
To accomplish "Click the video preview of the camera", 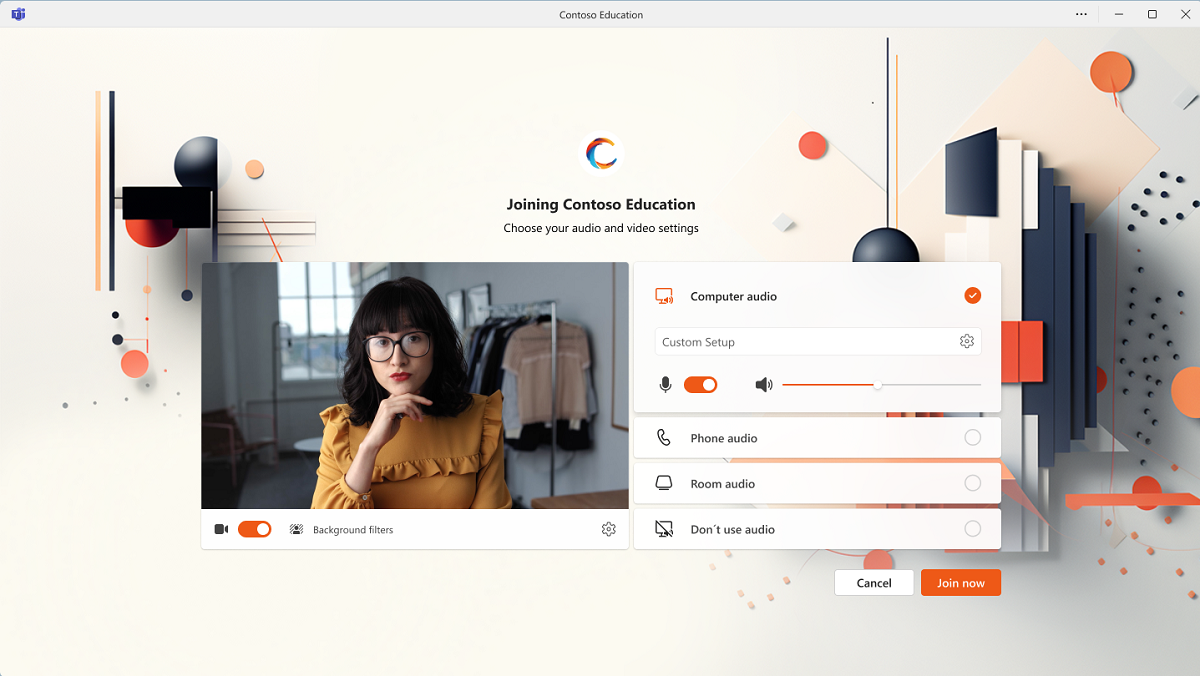I will pos(415,386).
